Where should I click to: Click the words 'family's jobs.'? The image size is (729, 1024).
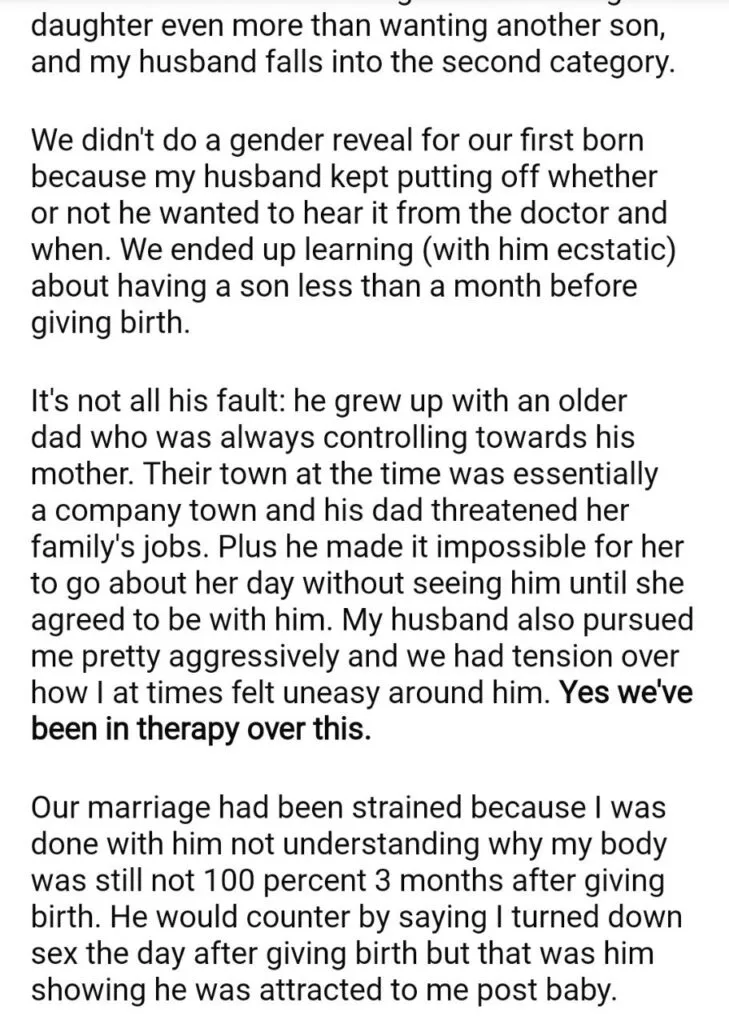coord(121,547)
